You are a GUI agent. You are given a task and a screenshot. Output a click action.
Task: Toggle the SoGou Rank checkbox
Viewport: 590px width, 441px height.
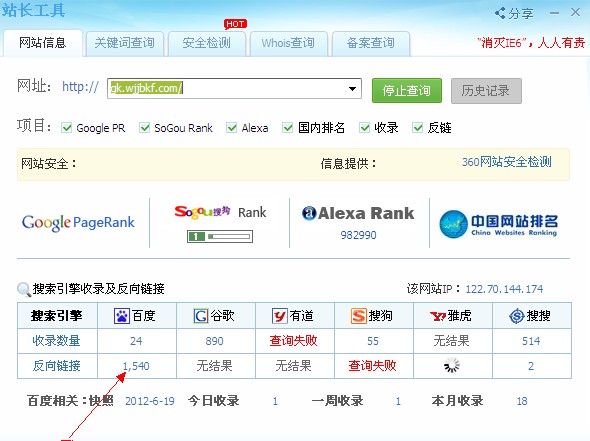(x=144, y=128)
